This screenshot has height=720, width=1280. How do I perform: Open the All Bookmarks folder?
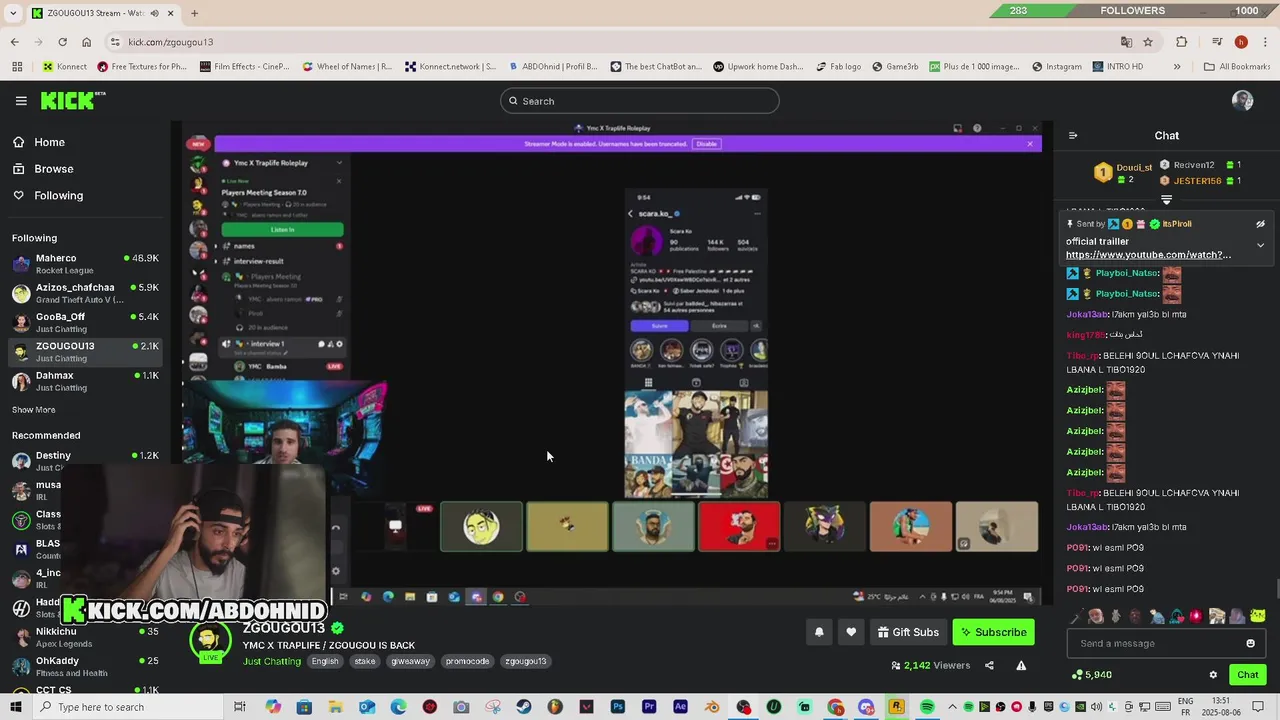(1237, 67)
